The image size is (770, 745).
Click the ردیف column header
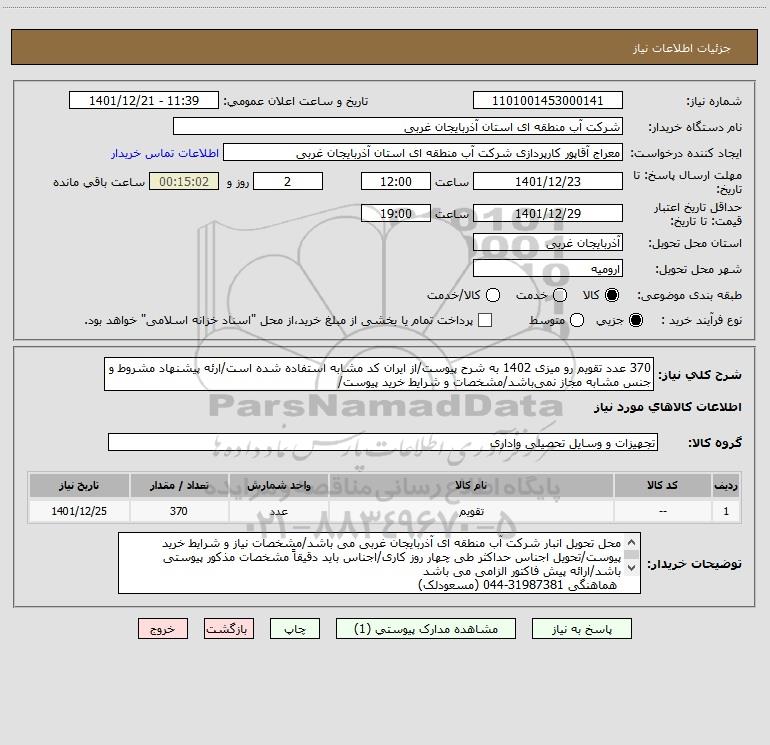coord(726,485)
